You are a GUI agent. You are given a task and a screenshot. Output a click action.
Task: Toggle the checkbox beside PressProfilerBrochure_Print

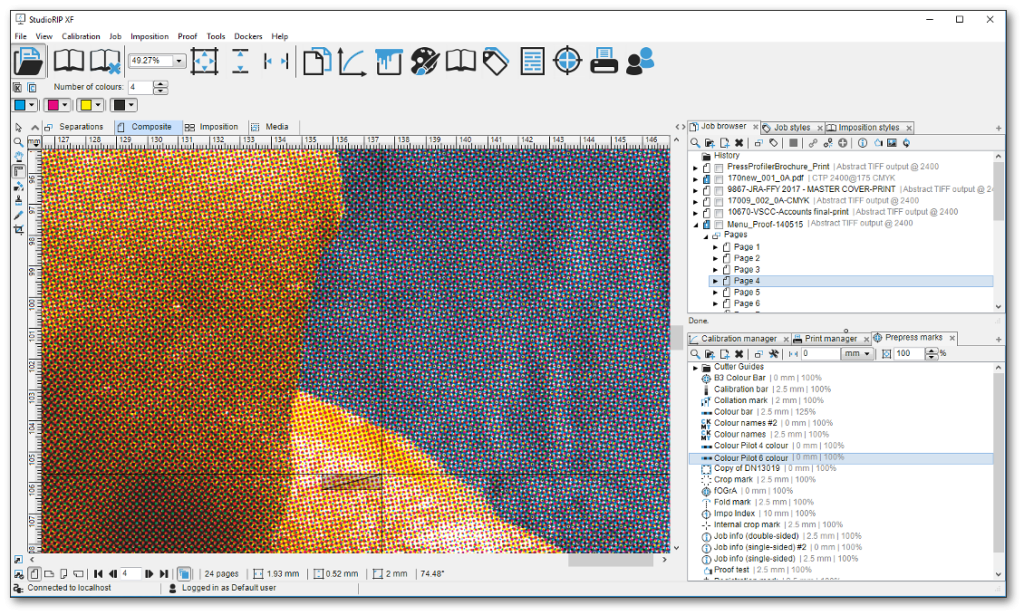pos(717,167)
